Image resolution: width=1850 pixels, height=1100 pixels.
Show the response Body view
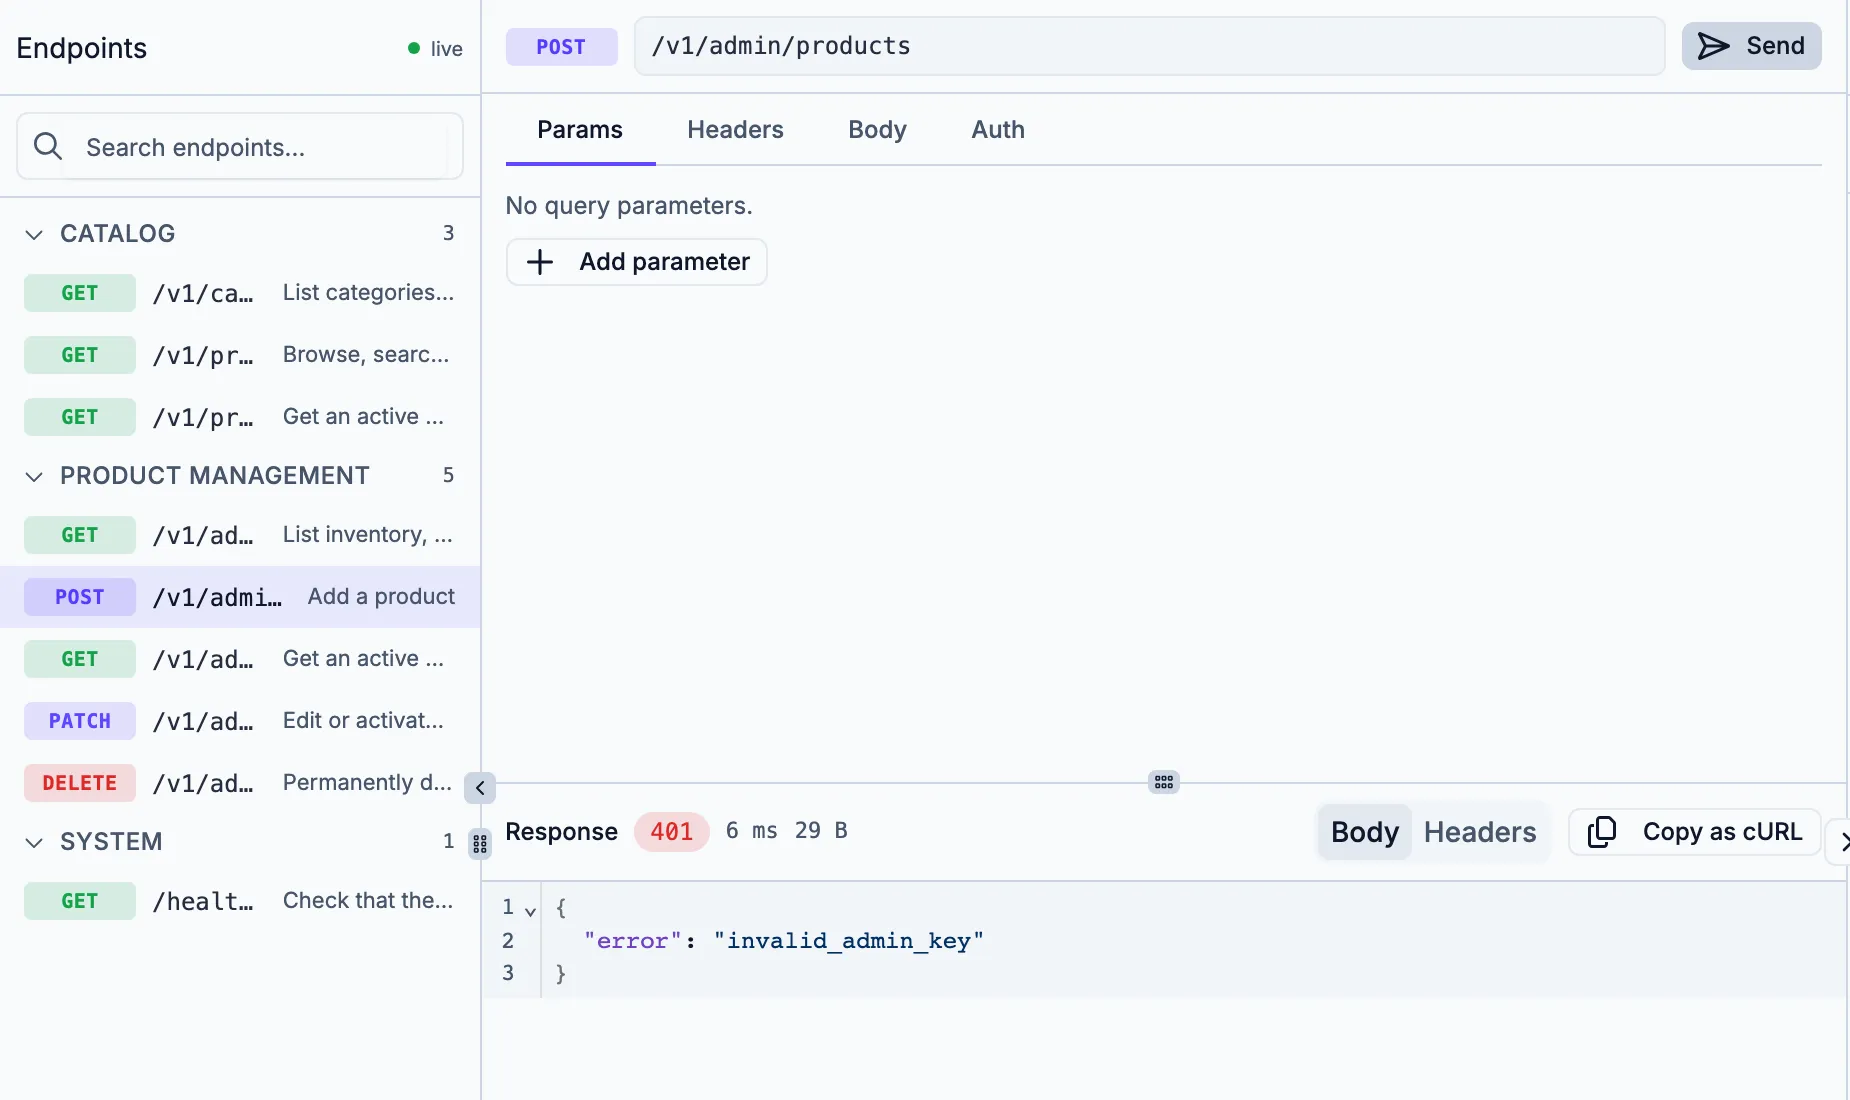(1365, 832)
